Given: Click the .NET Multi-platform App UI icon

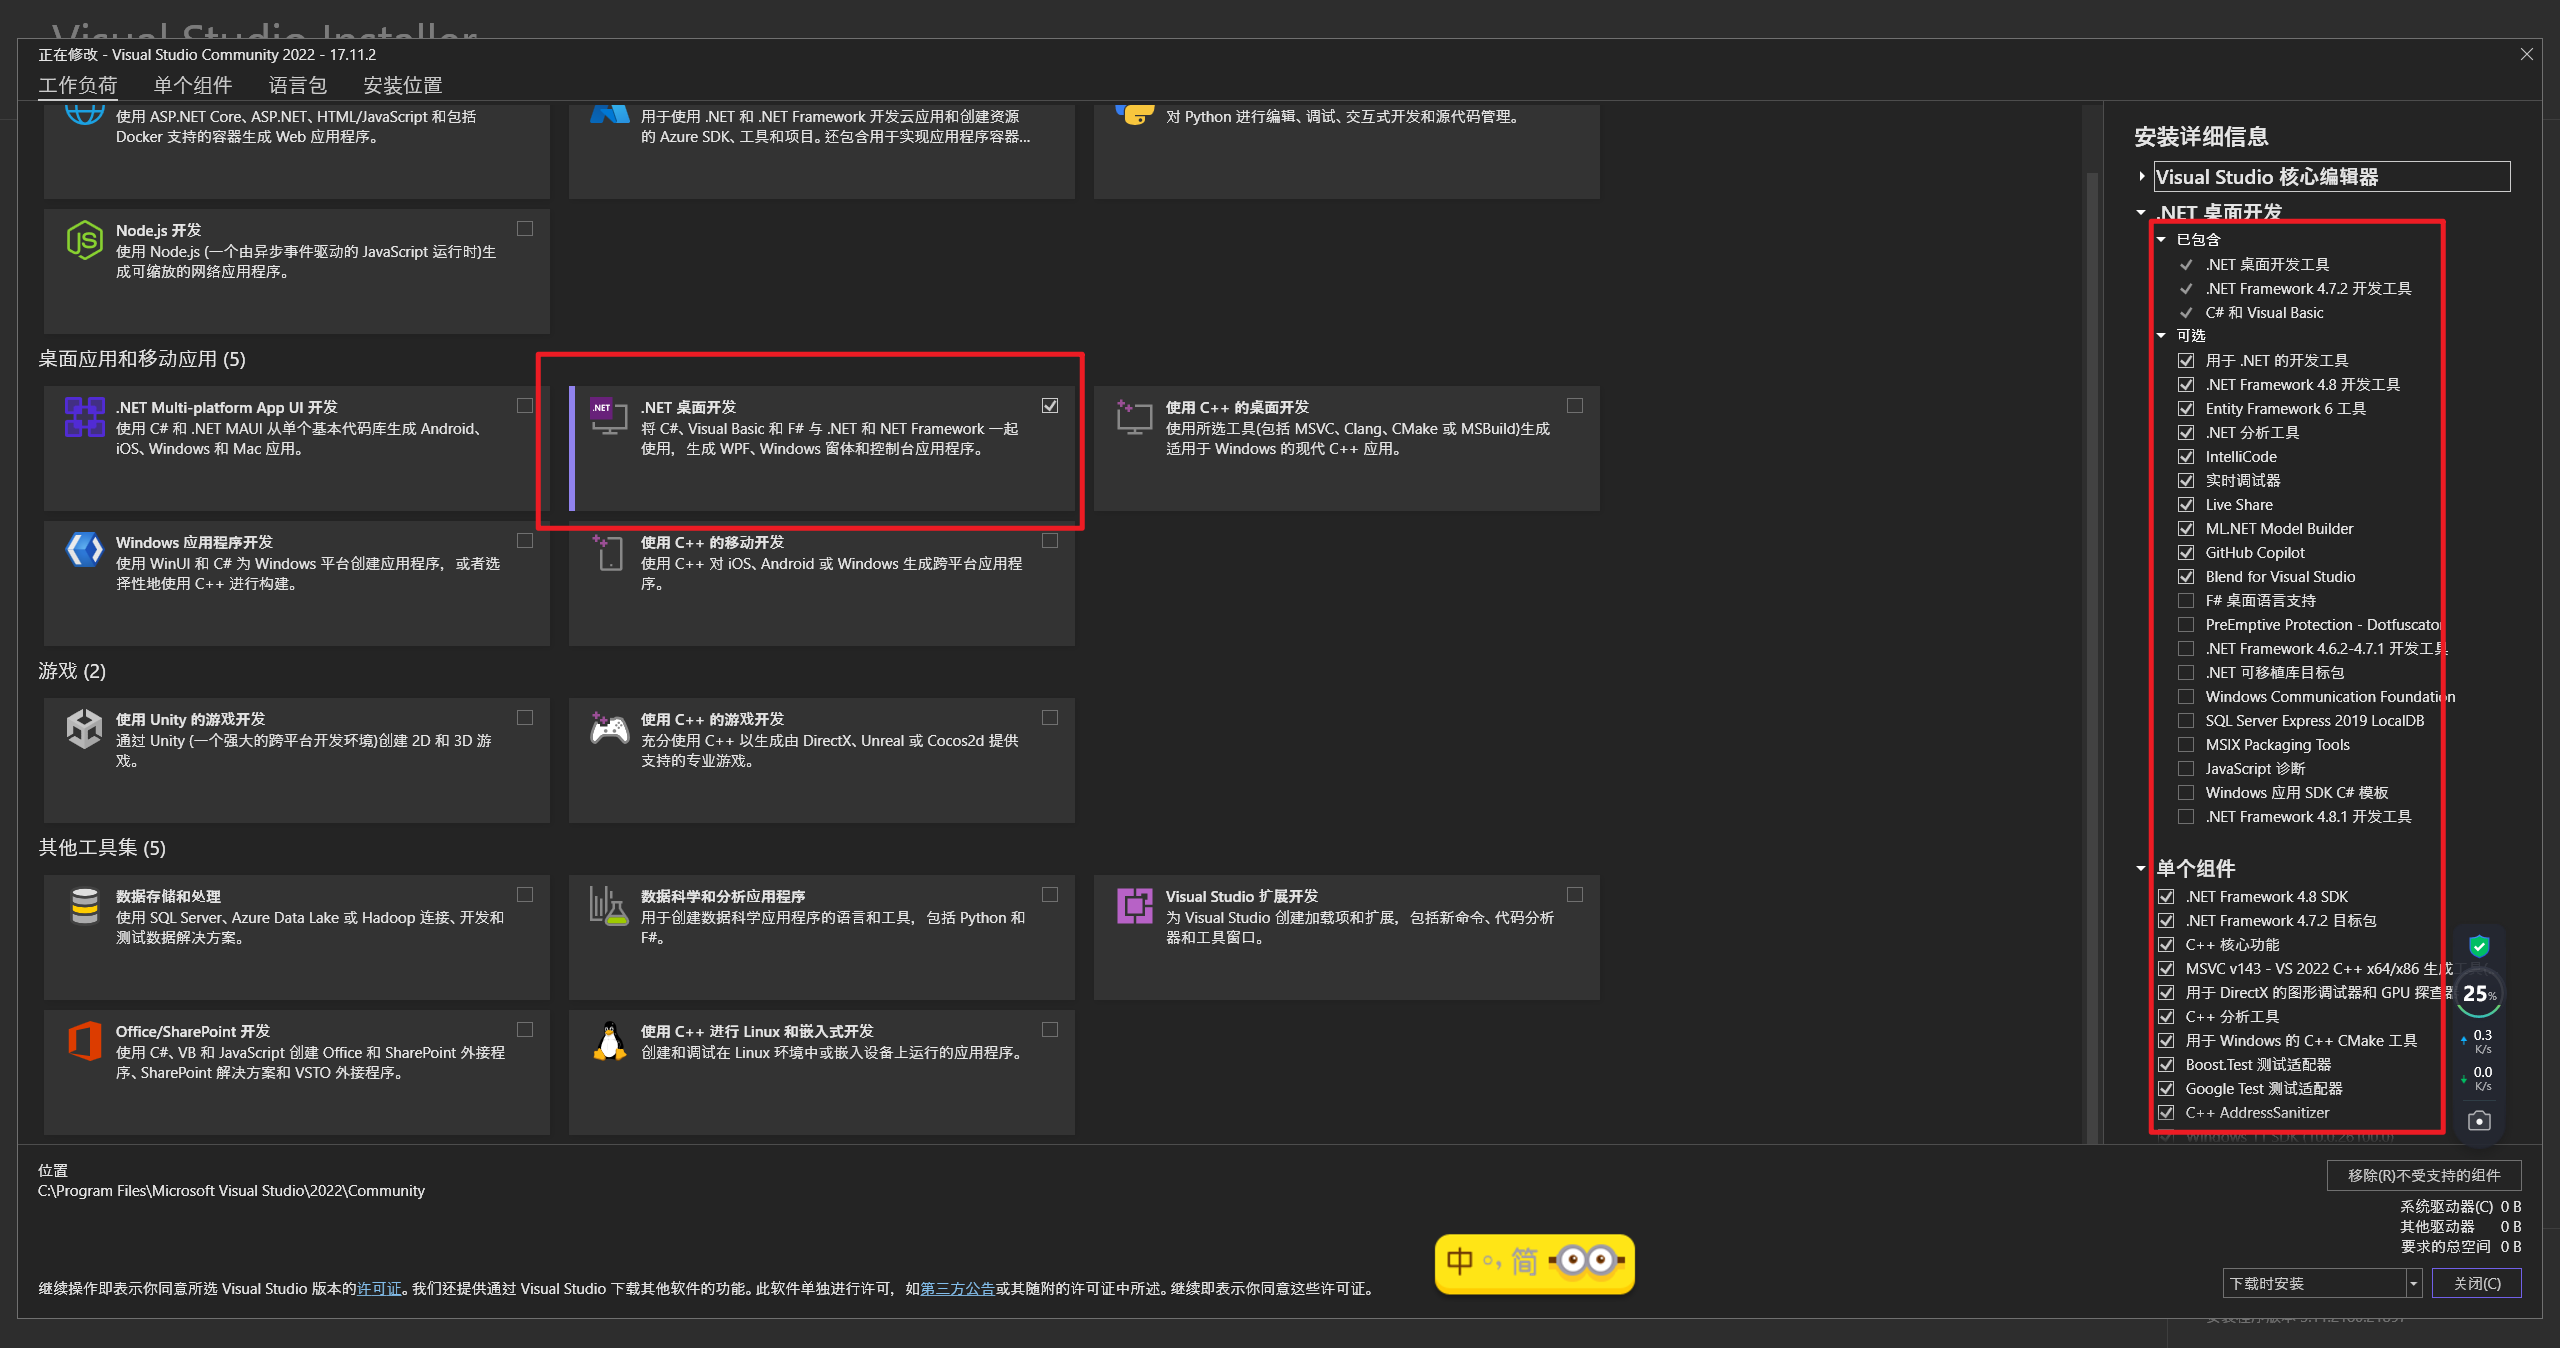Looking at the screenshot, I should pyautogui.click(x=84, y=417).
